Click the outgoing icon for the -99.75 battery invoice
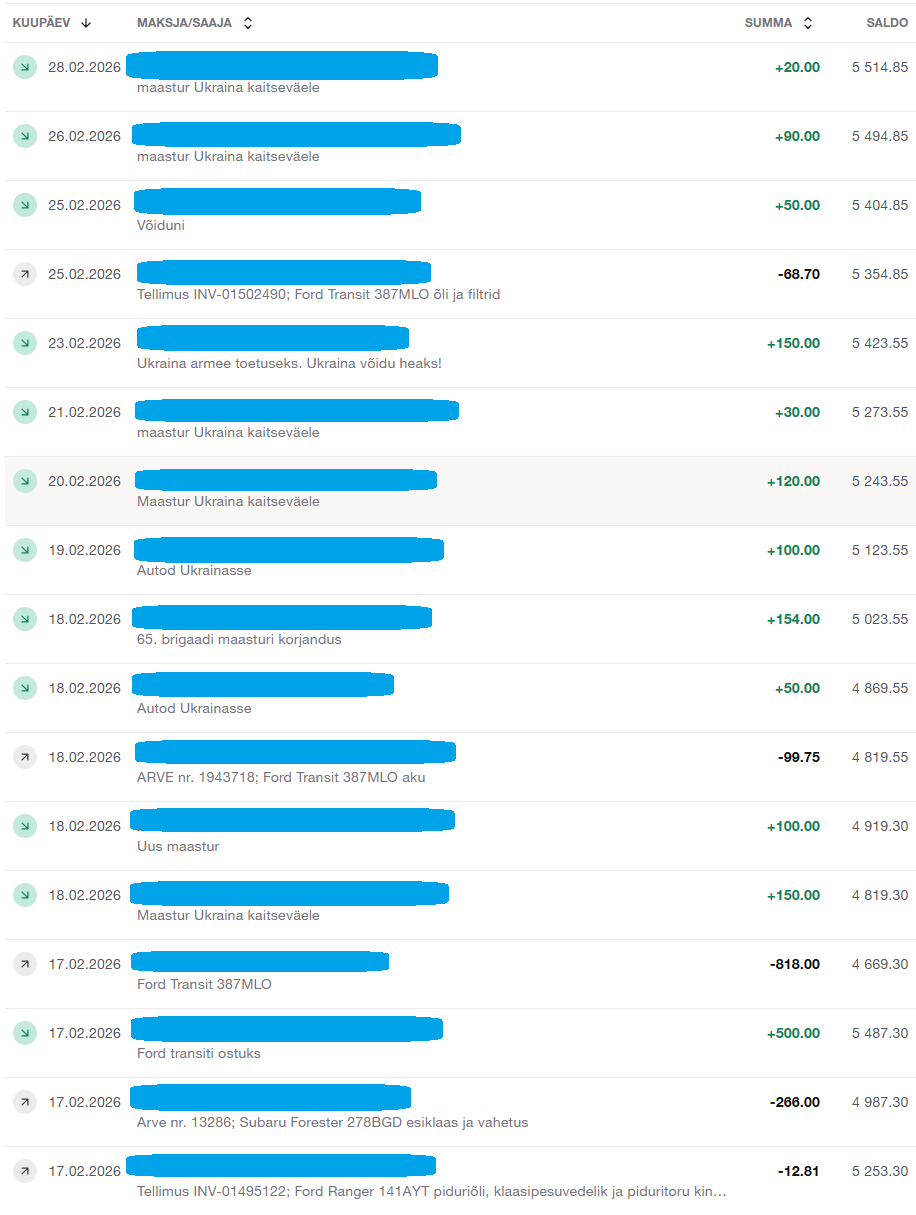The height and width of the screenshot is (1215, 916). coord(24,757)
